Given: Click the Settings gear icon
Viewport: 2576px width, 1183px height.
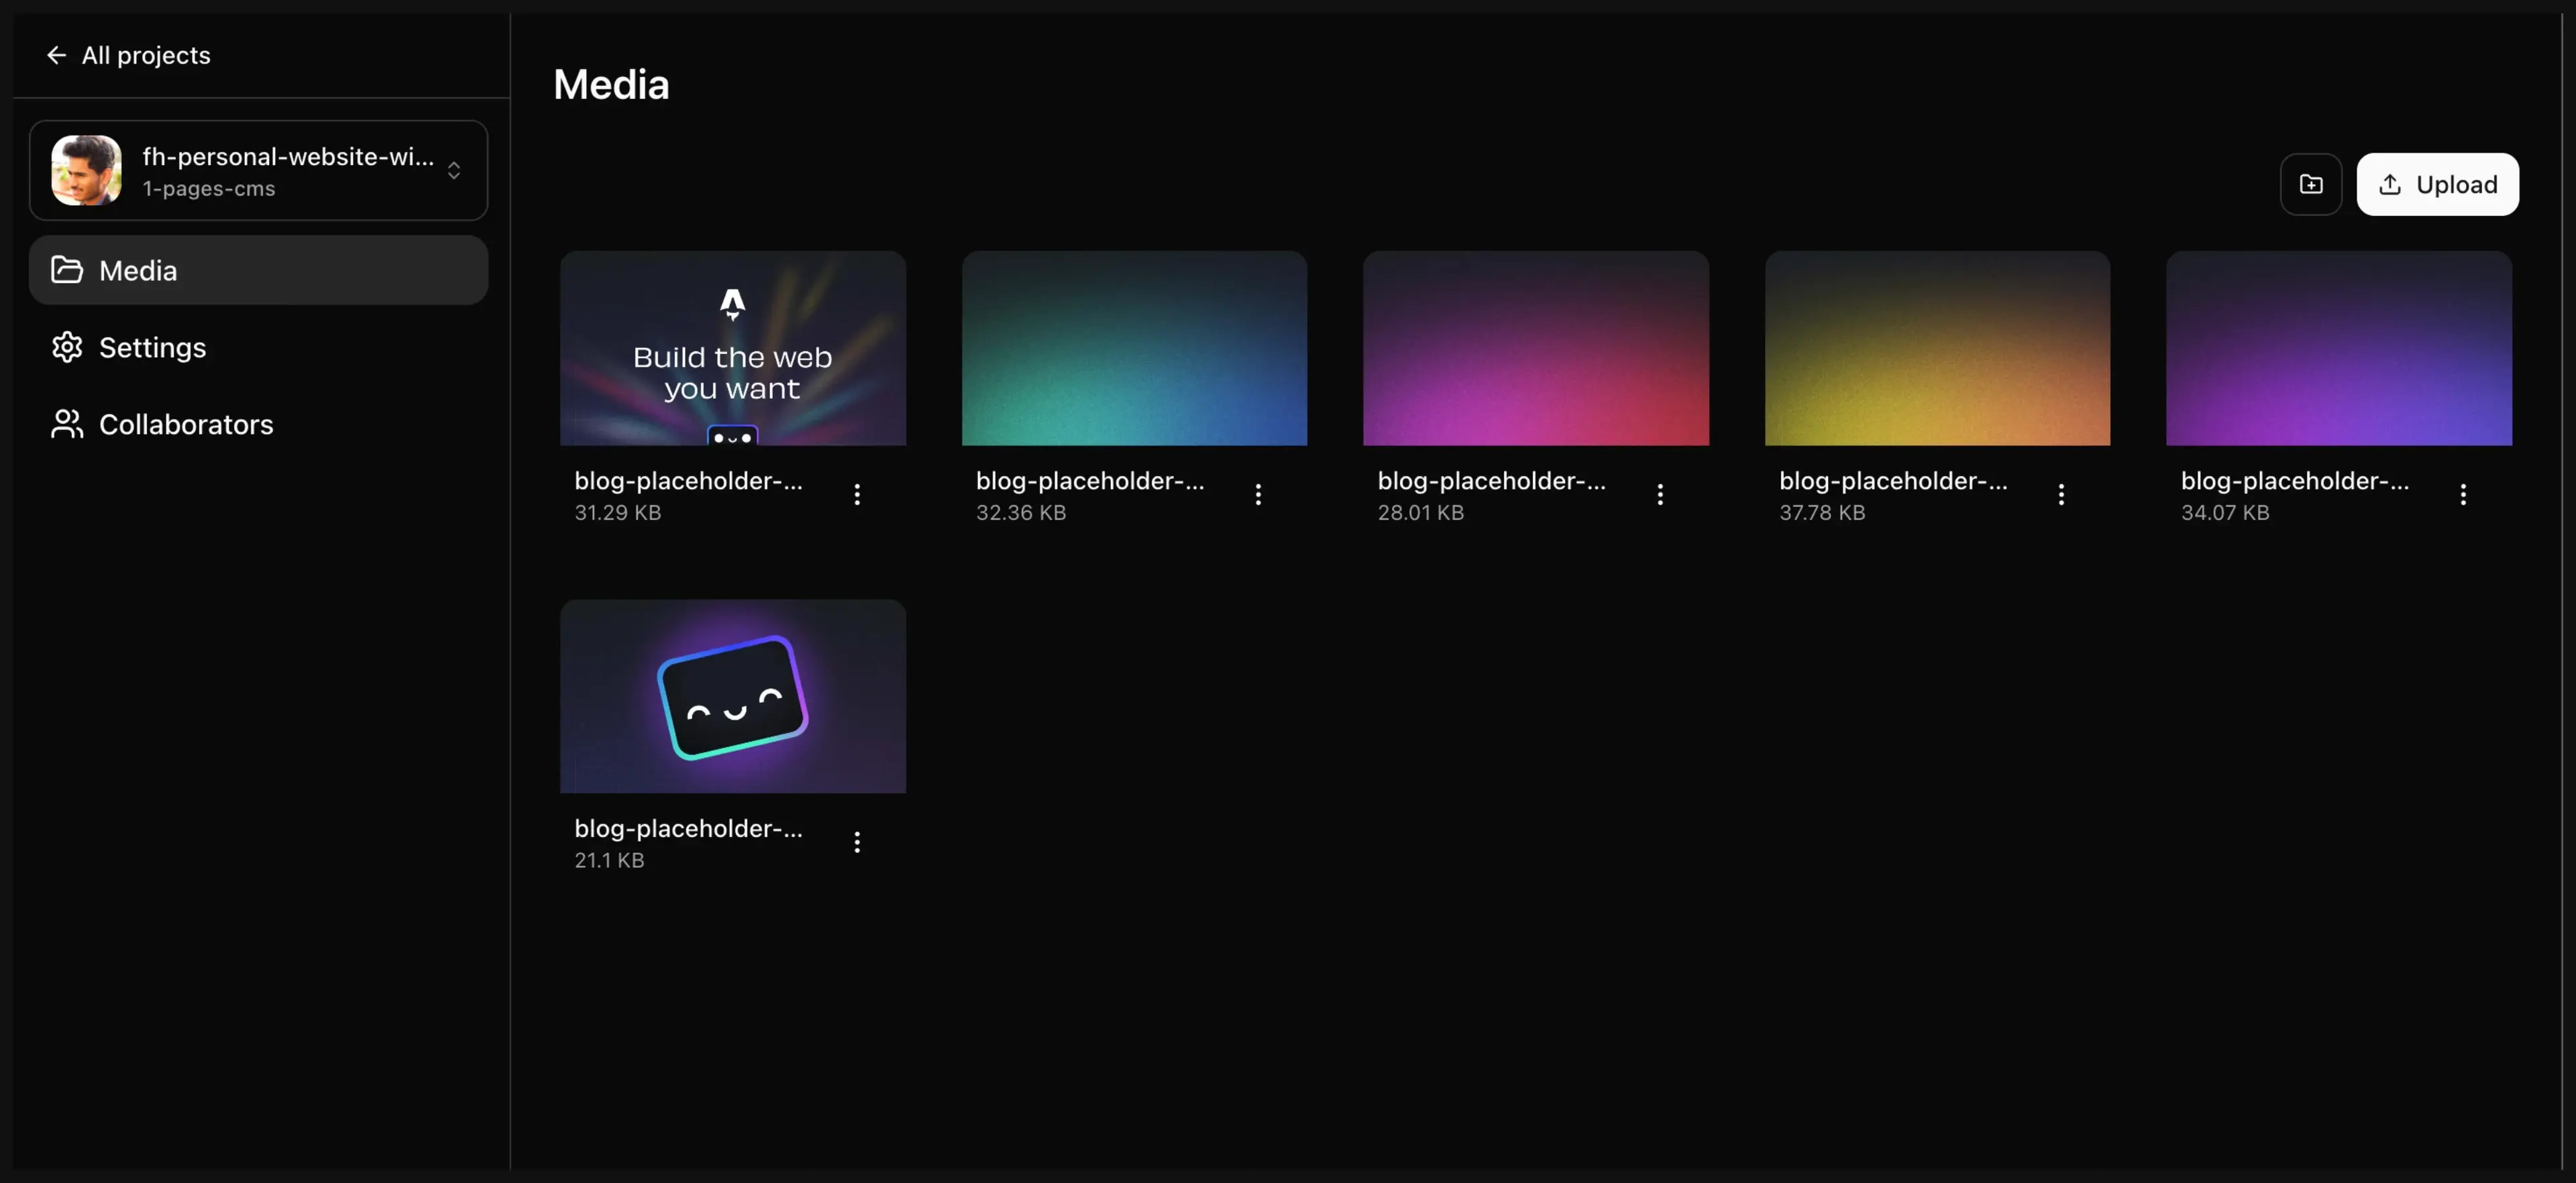Looking at the screenshot, I should point(67,347).
